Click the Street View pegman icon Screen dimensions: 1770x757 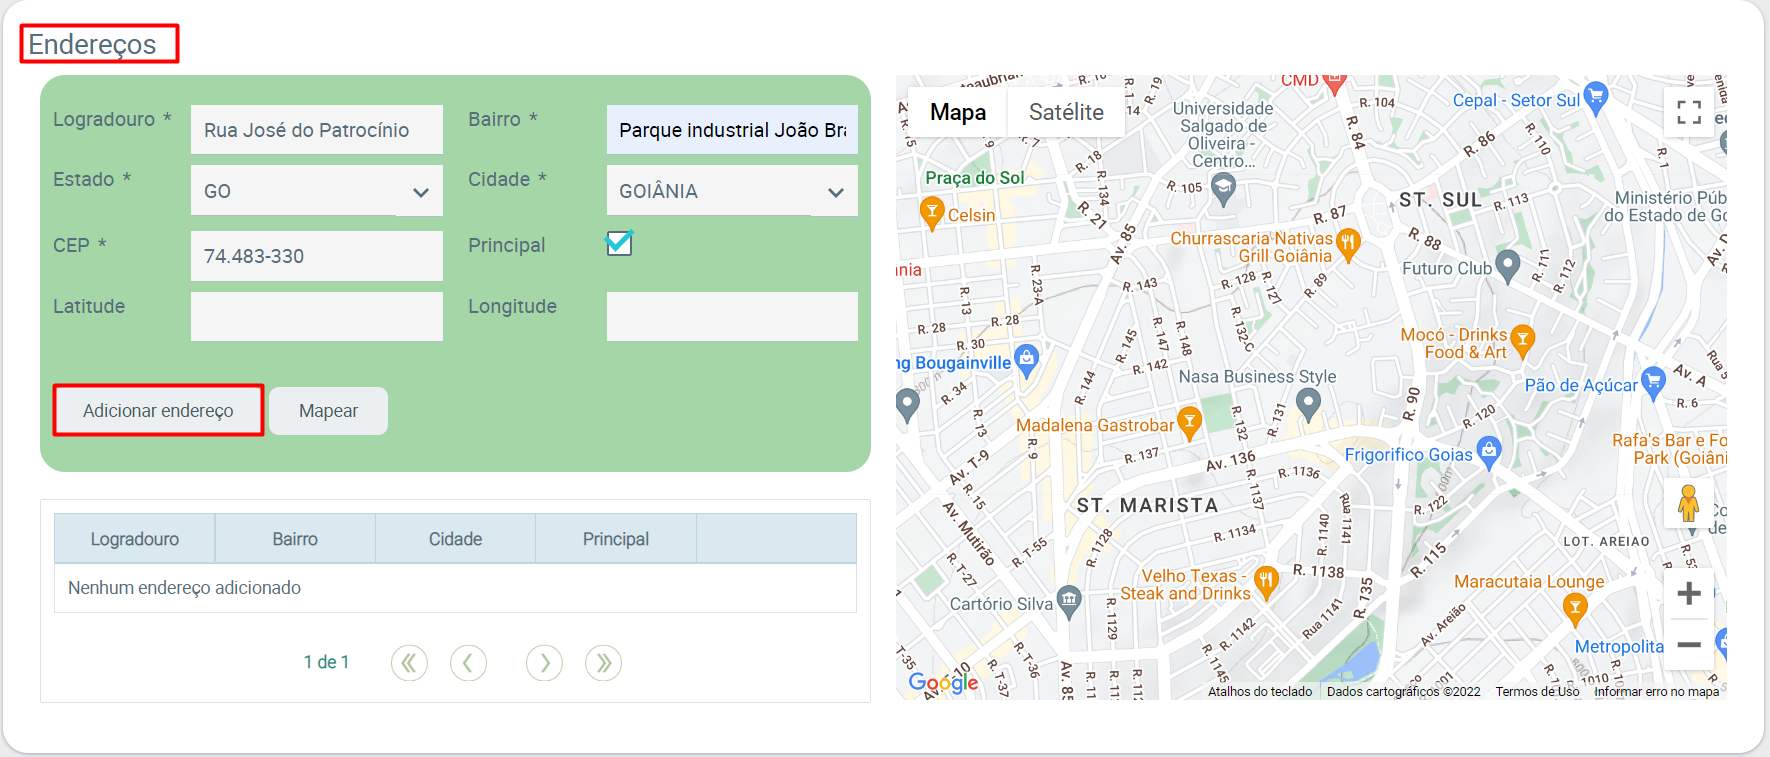1689,503
